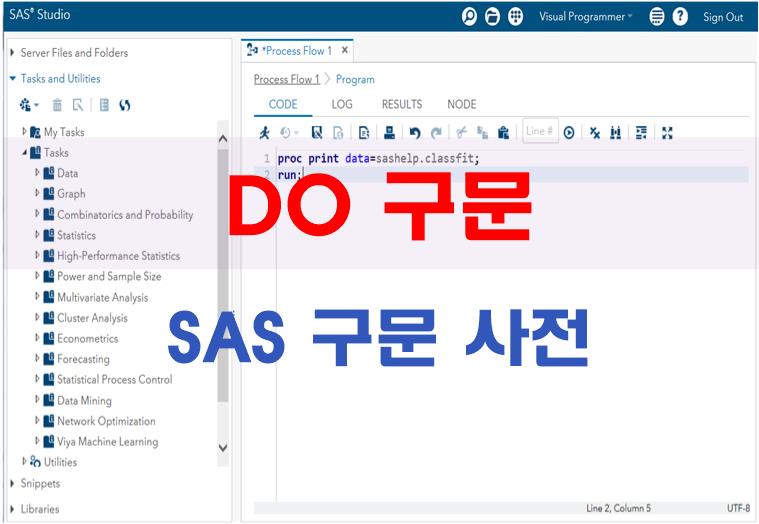Run the program with the running-man icon
Image resolution: width=759 pixels, height=524 pixels.
264,132
